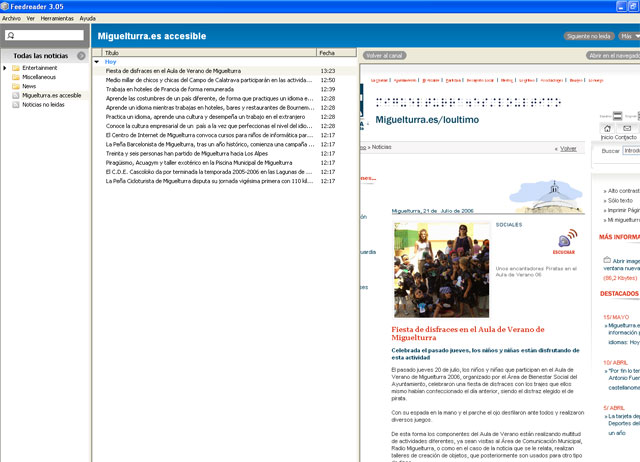Image resolution: width=640 pixels, height=462 pixels.
Task: Click the Siguiente no leída button
Action: tap(589, 36)
